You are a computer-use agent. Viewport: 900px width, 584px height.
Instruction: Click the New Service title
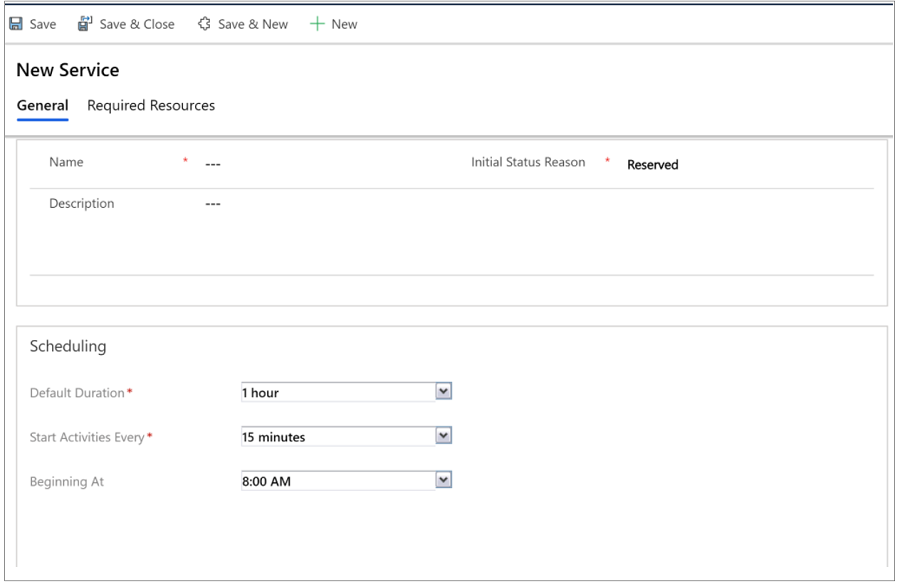(68, 70)
